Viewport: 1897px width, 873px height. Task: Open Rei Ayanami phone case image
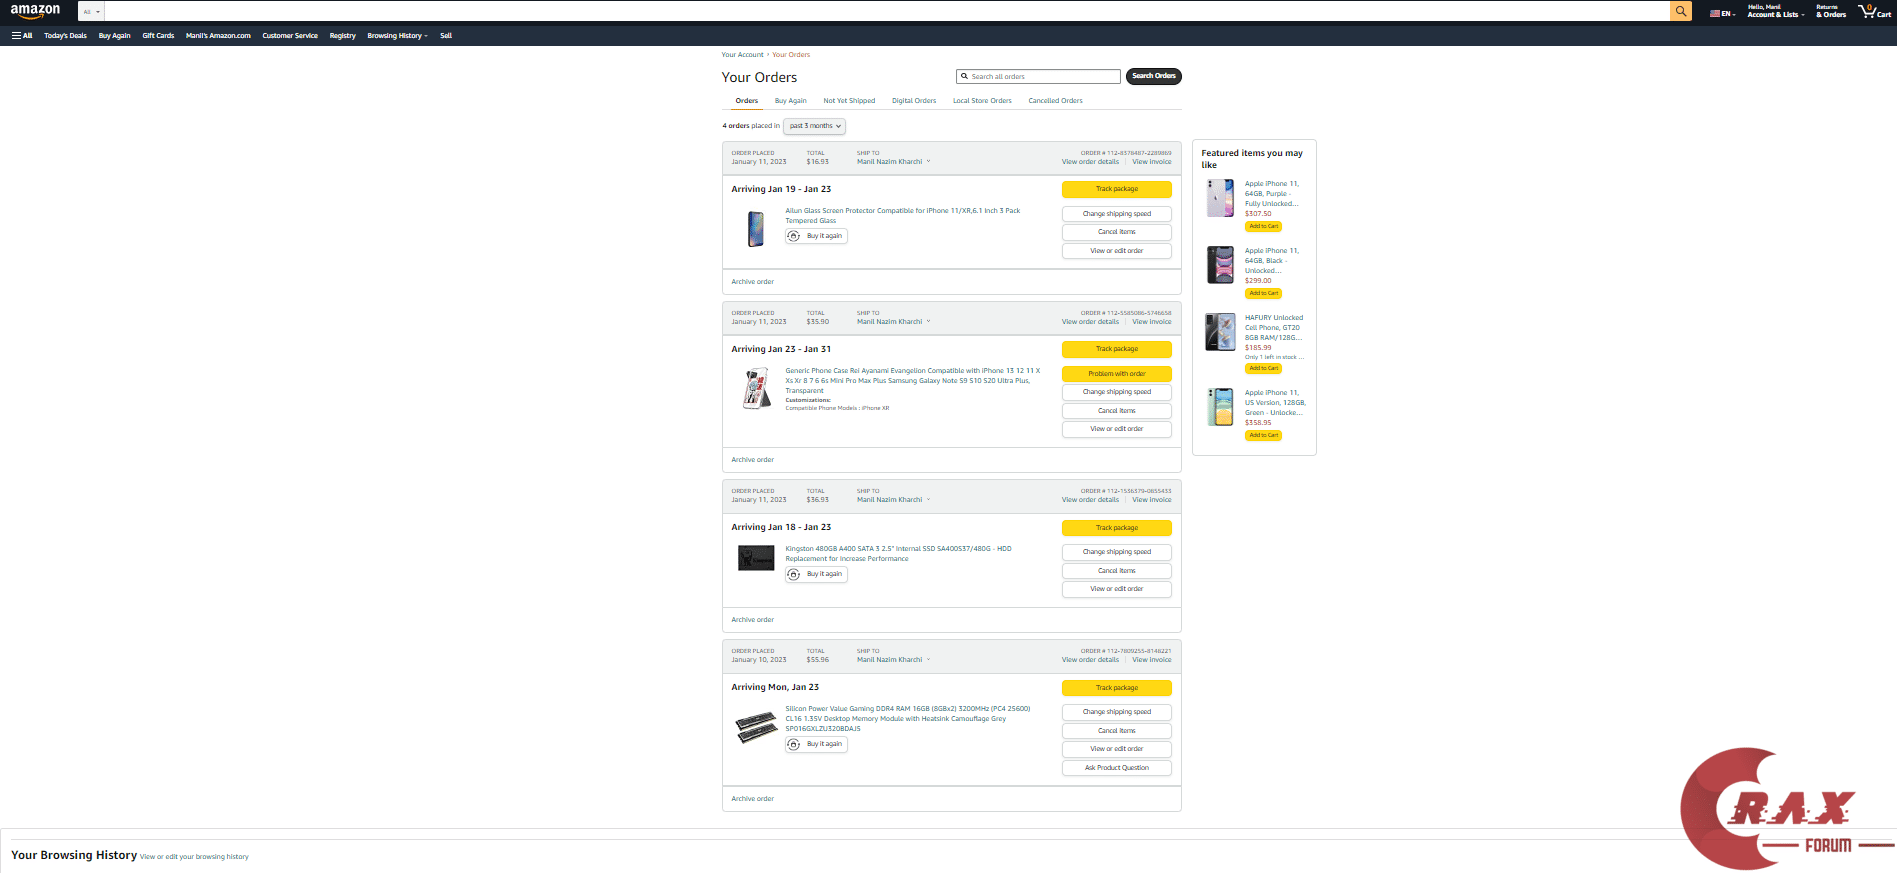tap(756, 388)
